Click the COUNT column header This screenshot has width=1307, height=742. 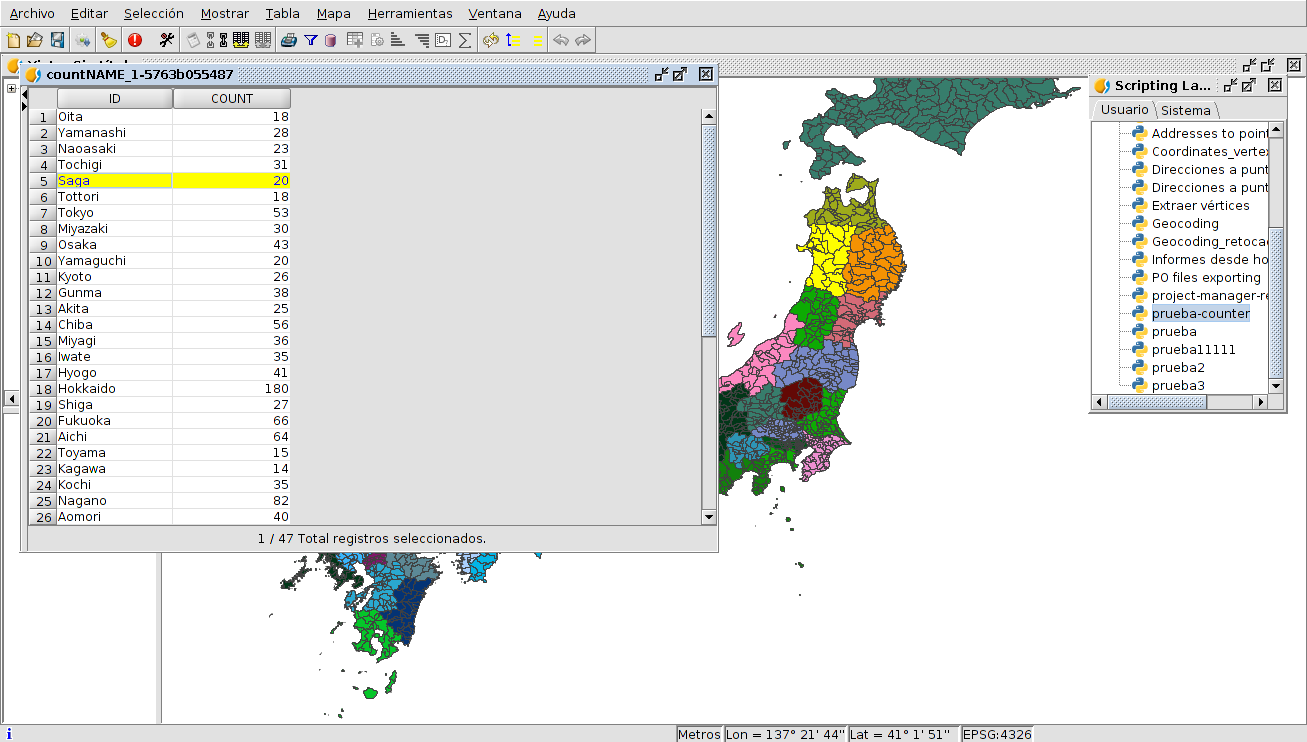pyautogui.click(x=232, y=99)
